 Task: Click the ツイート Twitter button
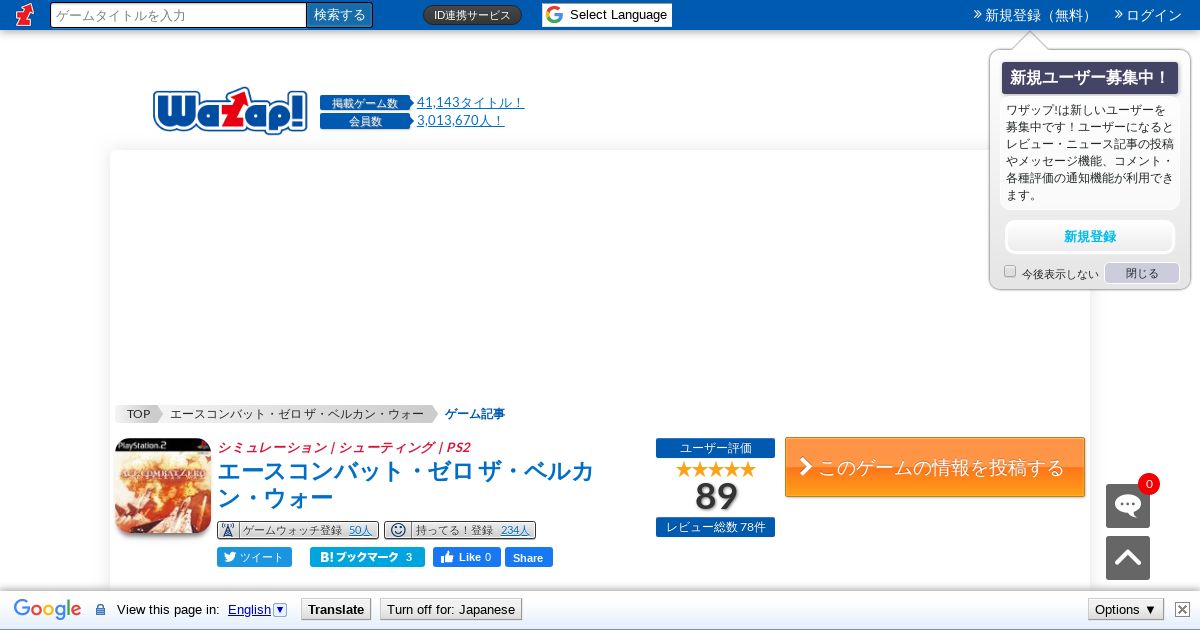pyautogui.click(x=254, y=557)
